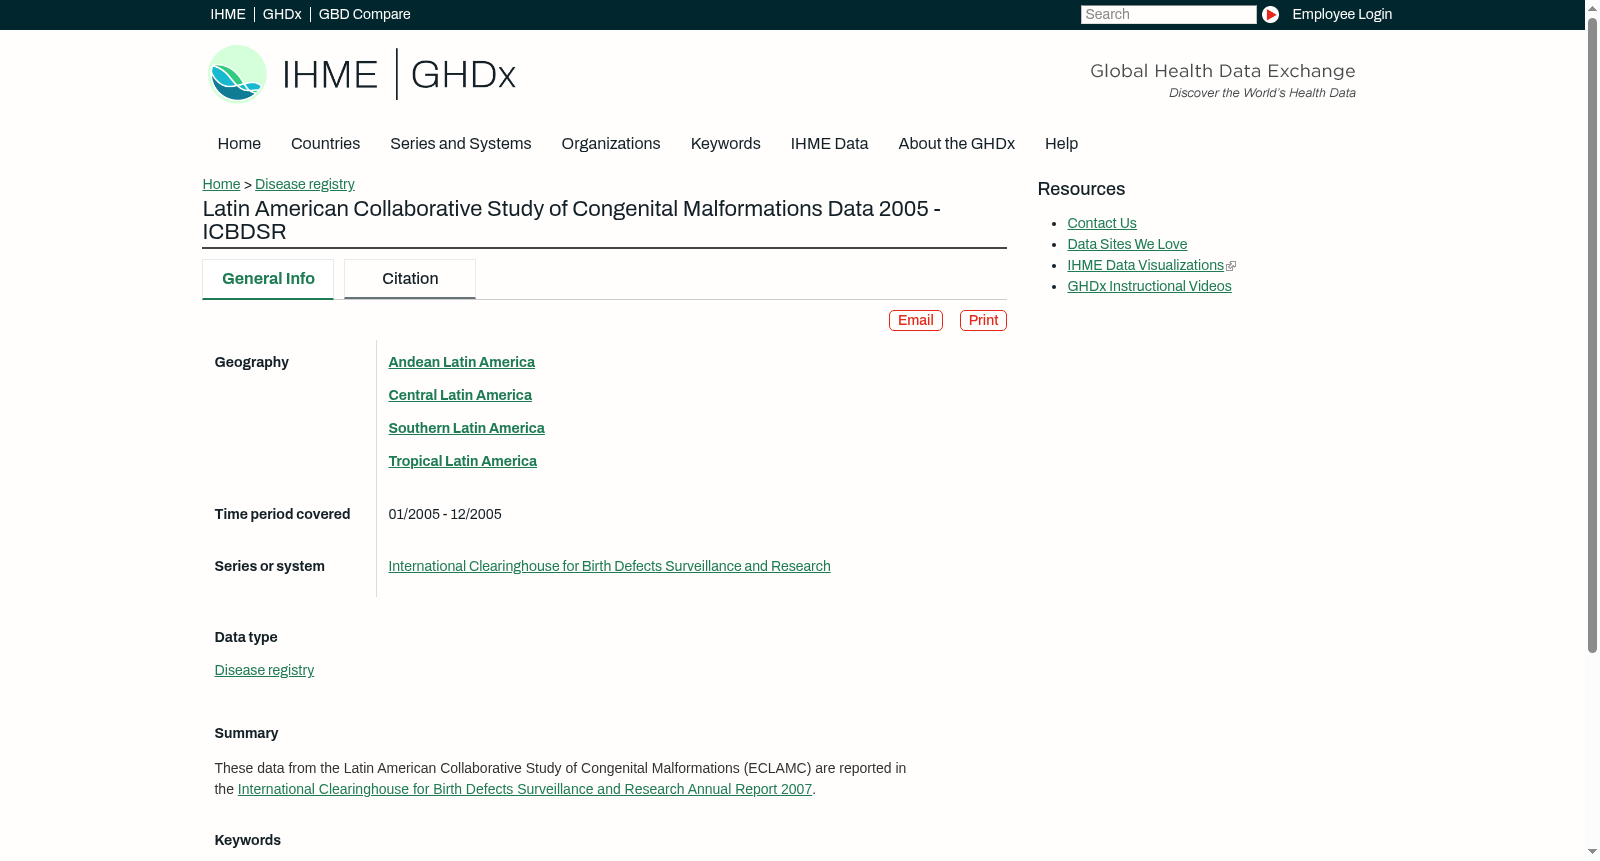Open GBD Compare in top bar
Image resolution: width=1600 pixels, height=861 pixels.
pyautogui.click(x=365, y=14)
